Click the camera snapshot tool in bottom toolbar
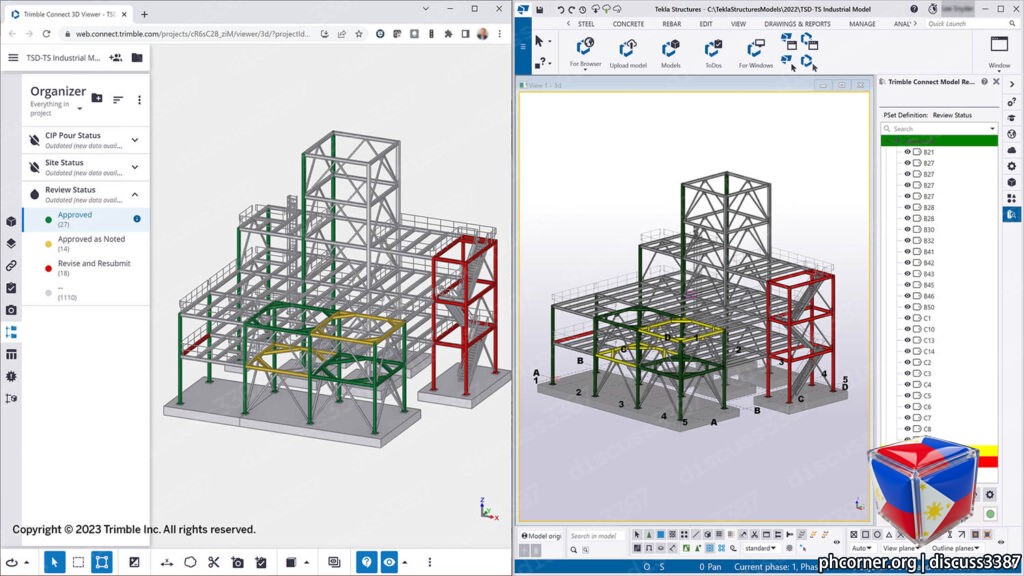The height and width of the screenshot is (576, 1024). pyautogui.click(x=238, y=562)
